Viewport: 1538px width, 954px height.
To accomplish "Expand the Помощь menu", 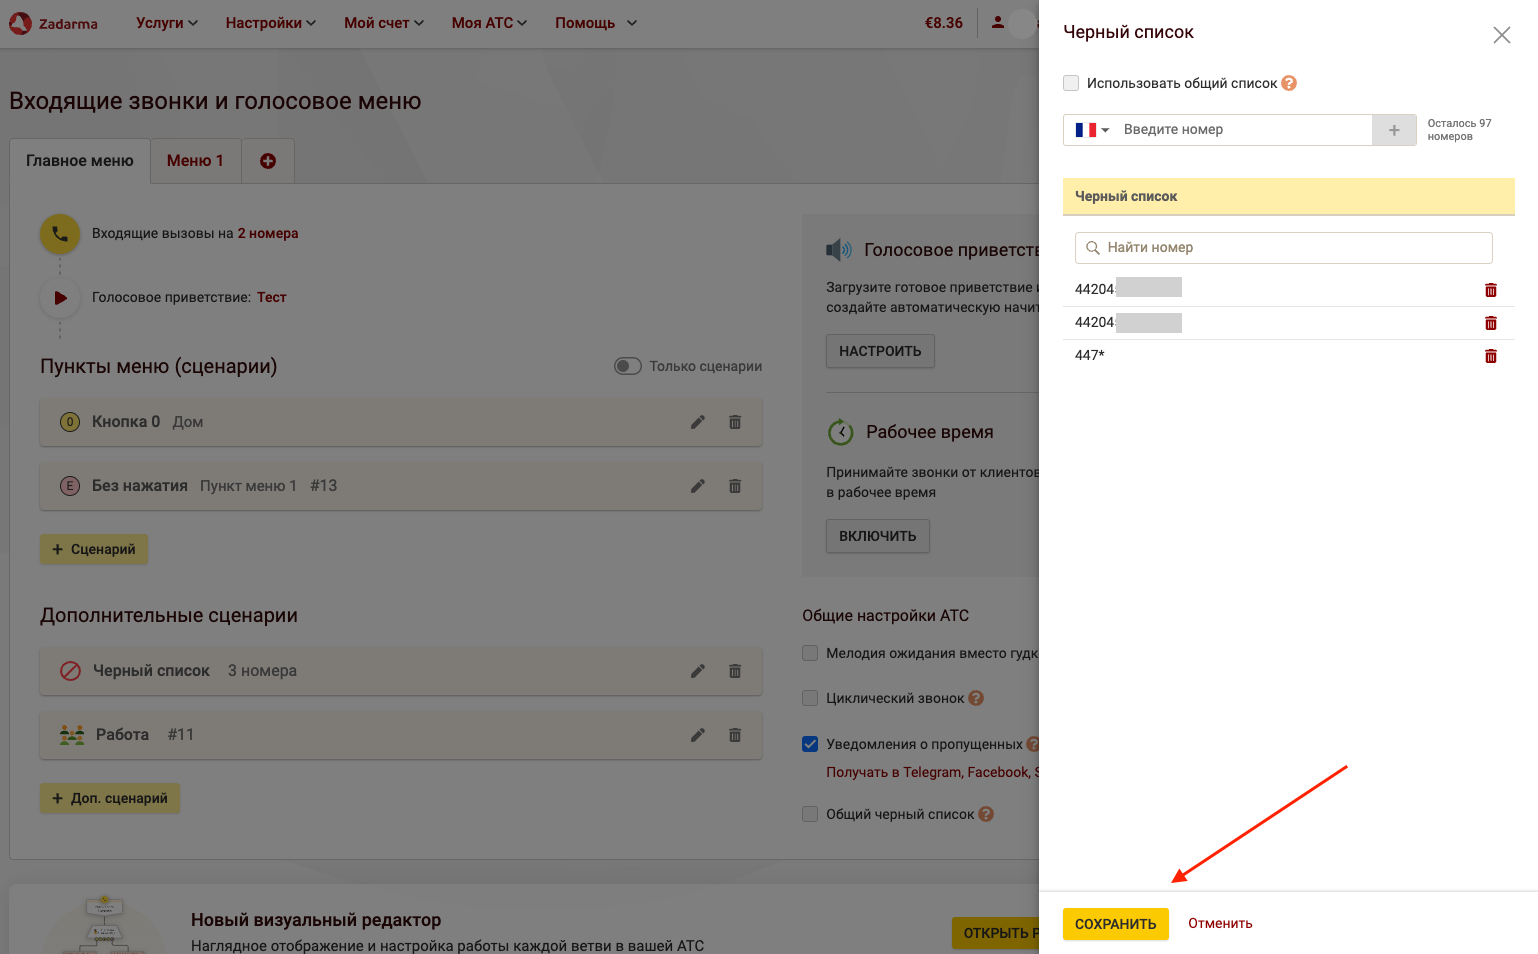I will click(x=596, y=23).
